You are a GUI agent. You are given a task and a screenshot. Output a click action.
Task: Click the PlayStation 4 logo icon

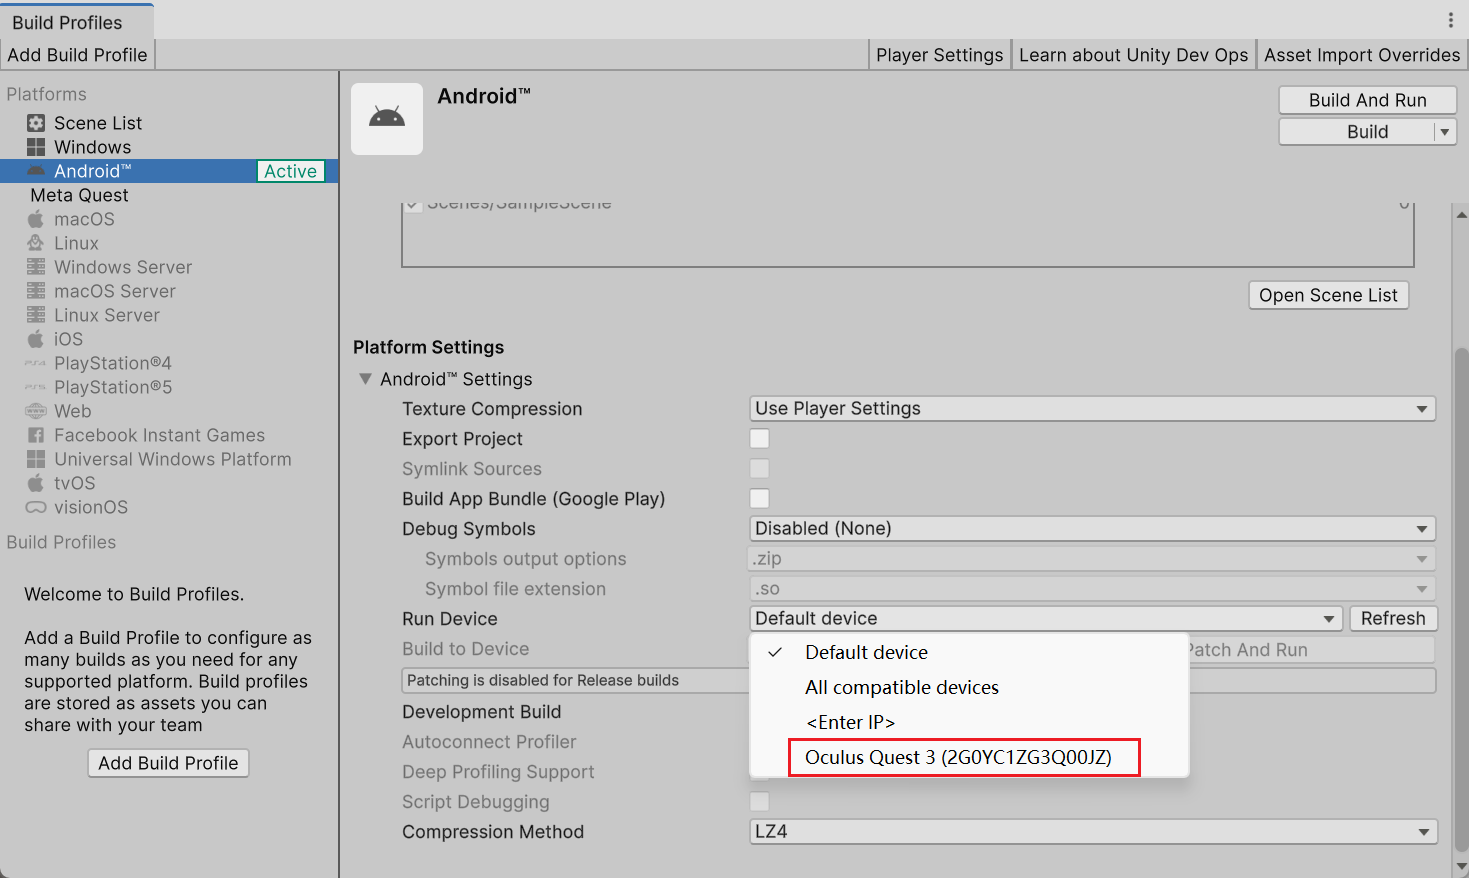pos(36,363)
